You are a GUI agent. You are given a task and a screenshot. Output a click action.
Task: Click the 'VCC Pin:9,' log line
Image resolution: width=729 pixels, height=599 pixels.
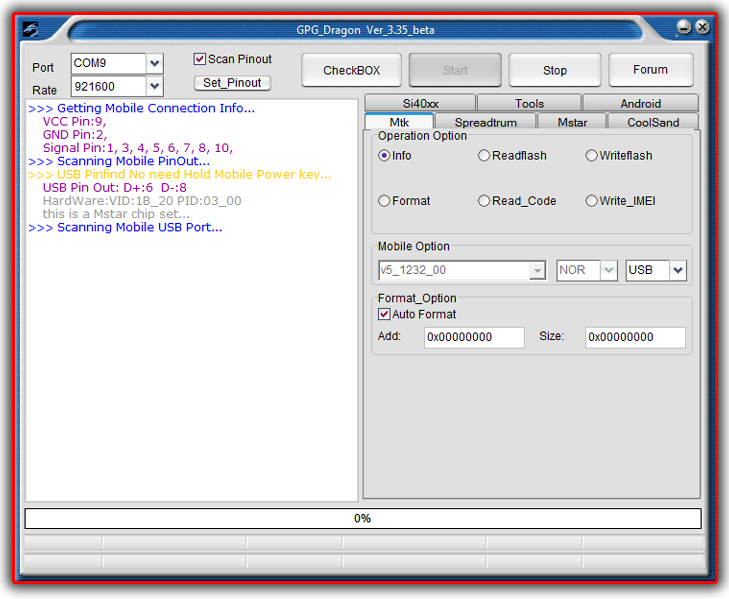point(74,121)
